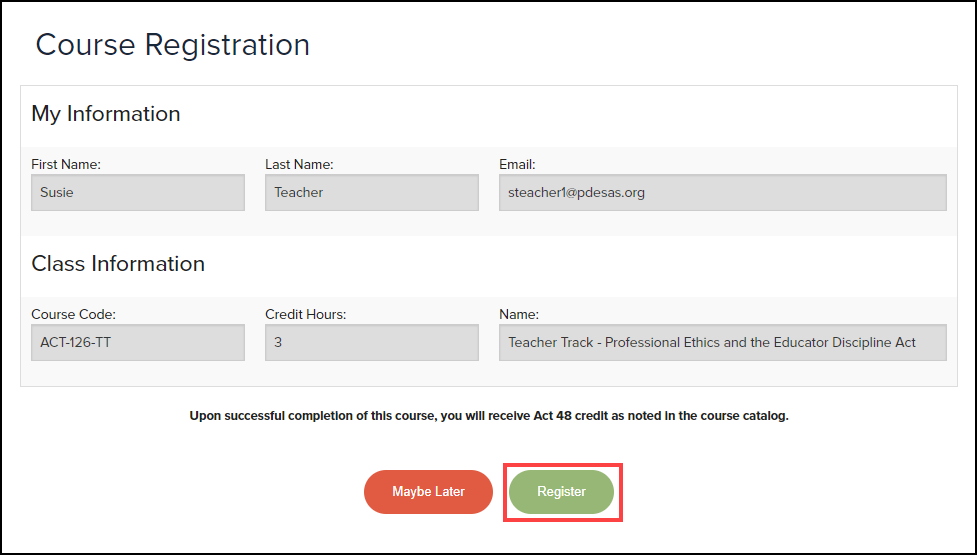Click the Email field with steacher1@pdesas.org

point(722,193)
